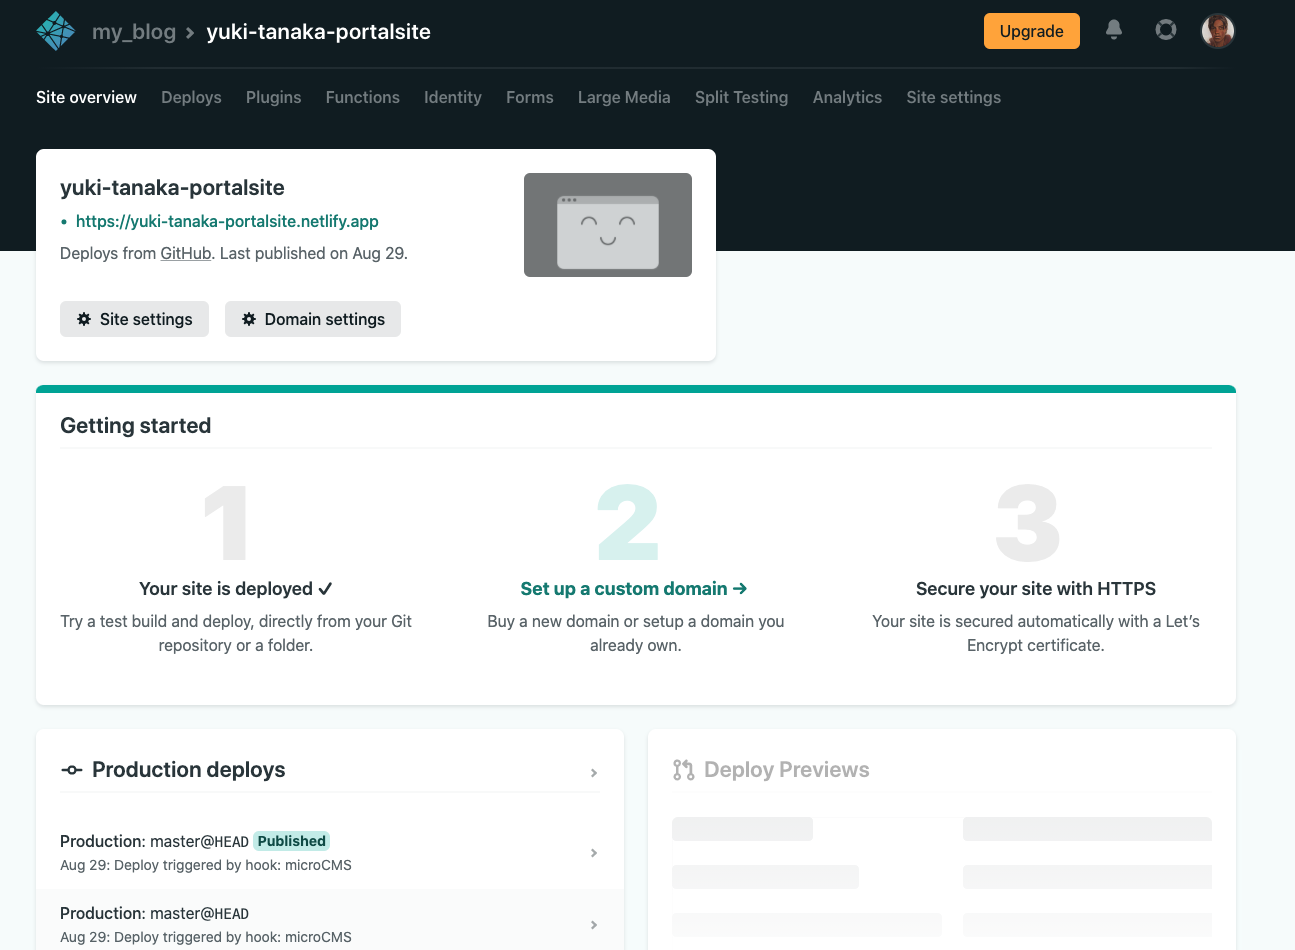Viewport: 1295px width, 950px height.
Task: Open the Published master@HEAD deploy chevron
Action: tap(594, 853)
